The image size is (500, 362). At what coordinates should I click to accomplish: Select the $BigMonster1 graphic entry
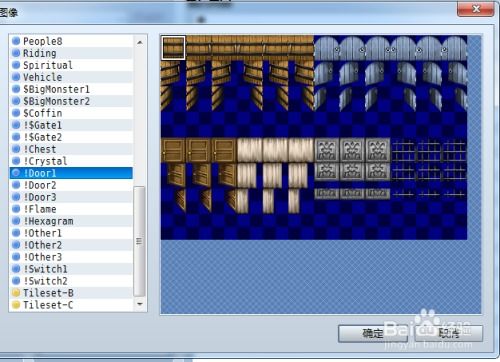71,89
